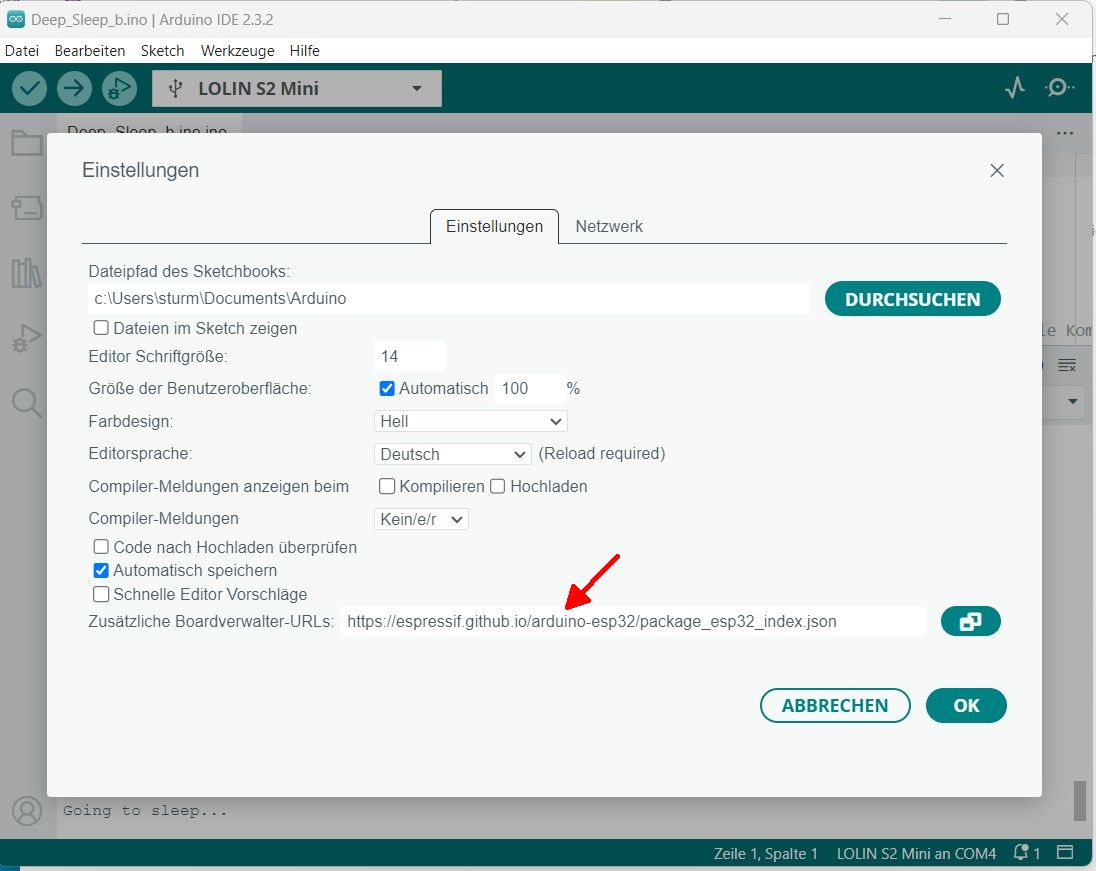The image size is (1096, 871).
Task: Open the Sketchbook folder sidebar icon
Action: tap(26, 144)
